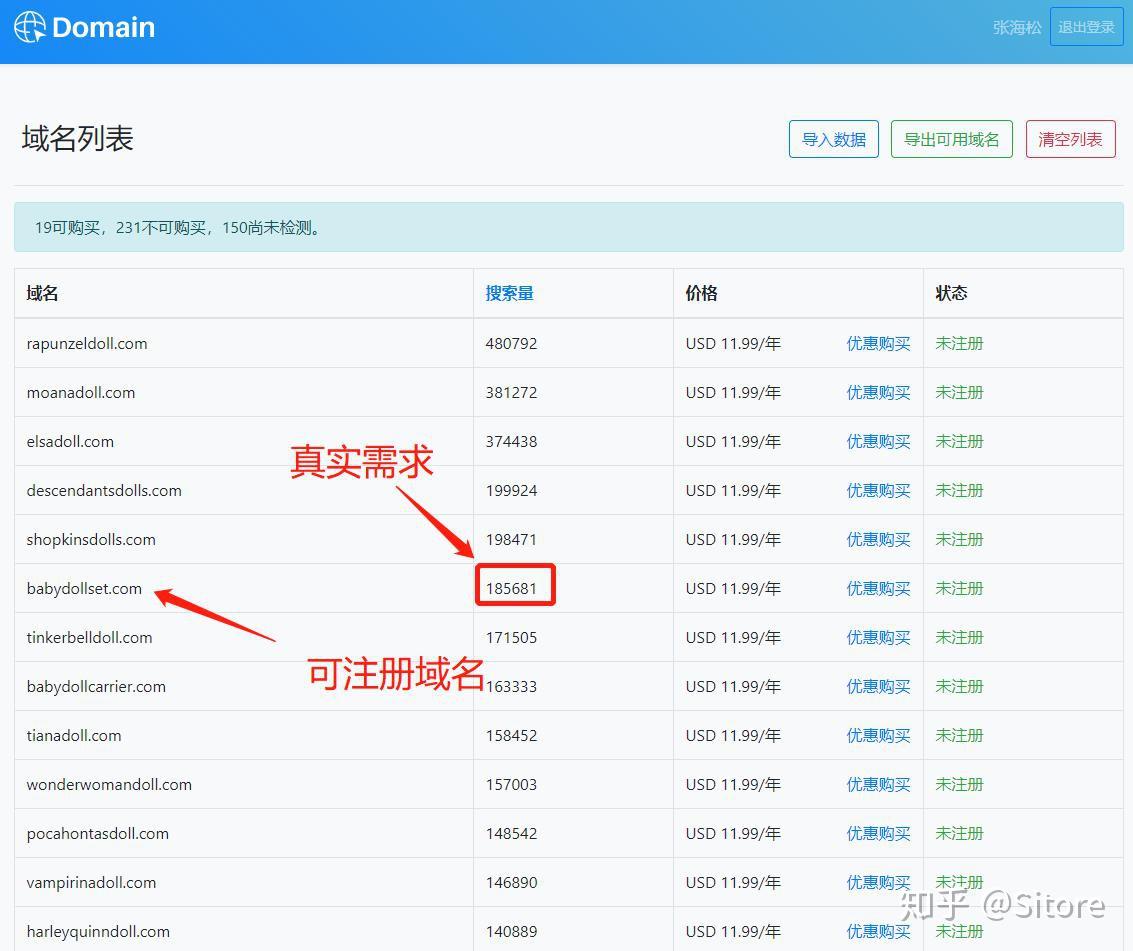The image size is (1133, 951).
Task: Click search volume 198471
Action: click(512, 540)
